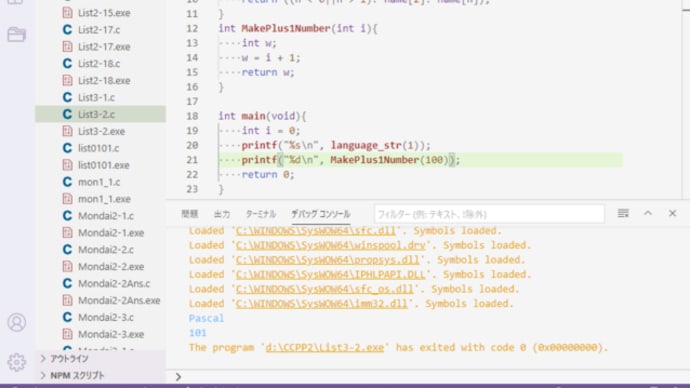The width and height of the screenshot is (690, 388).
Task: Switch to the 問題 tab
Action: [190, 214]
